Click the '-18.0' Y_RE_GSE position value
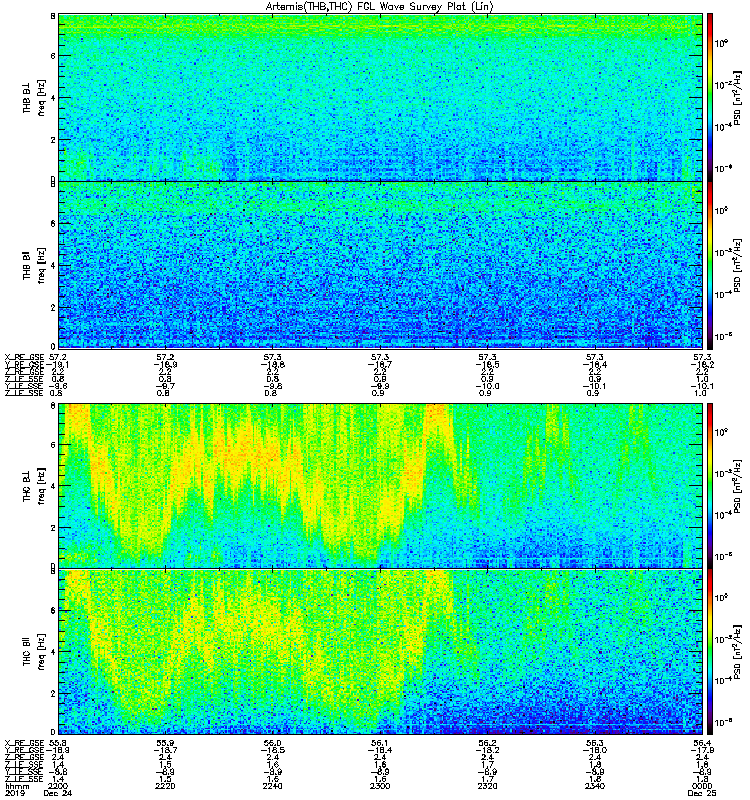 594,750
